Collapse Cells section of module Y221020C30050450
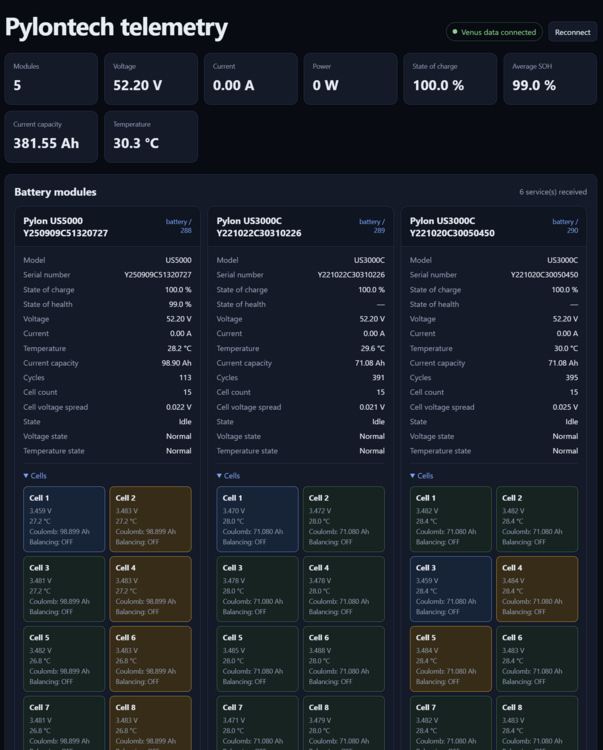This screenshot has height=750, width=603. point(421,475)
